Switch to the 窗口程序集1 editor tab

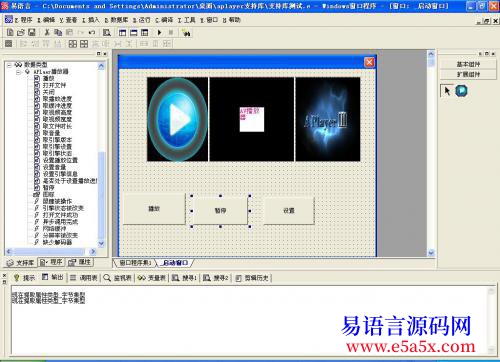tap(134, 263)
